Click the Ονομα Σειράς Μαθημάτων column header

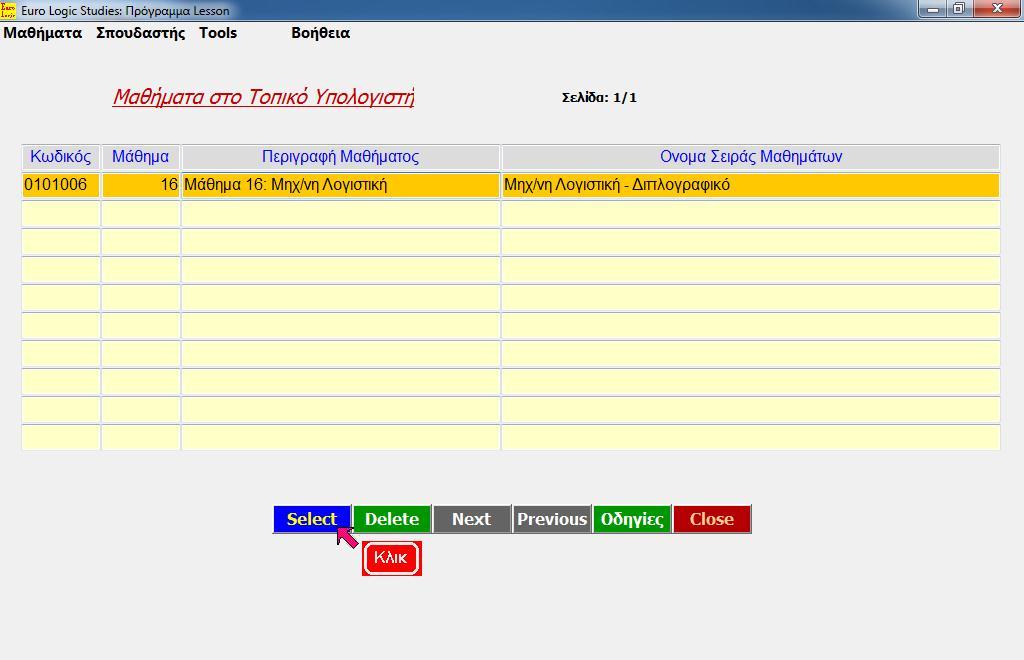pos(750,157)
